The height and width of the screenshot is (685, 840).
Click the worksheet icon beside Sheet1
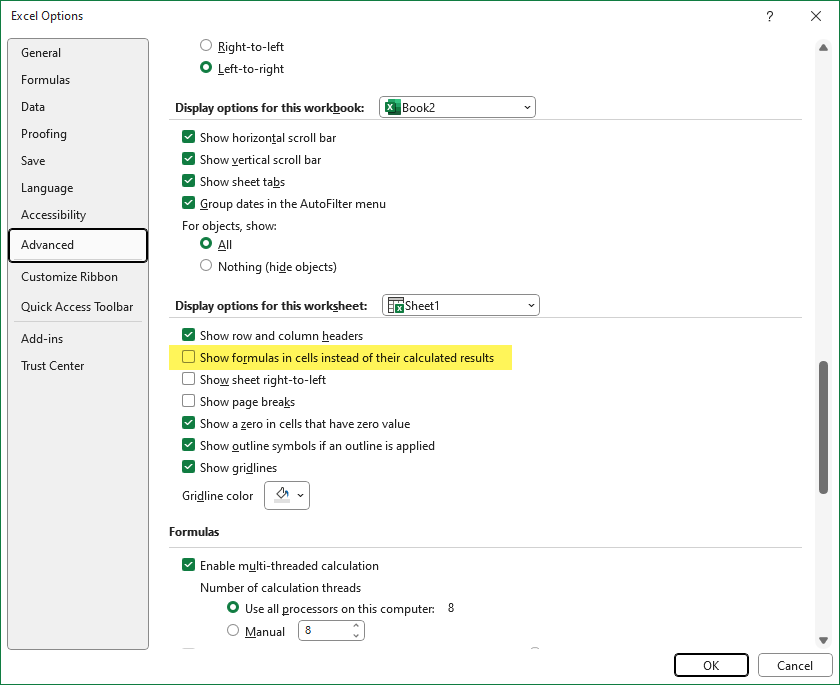tap(395, 305)
